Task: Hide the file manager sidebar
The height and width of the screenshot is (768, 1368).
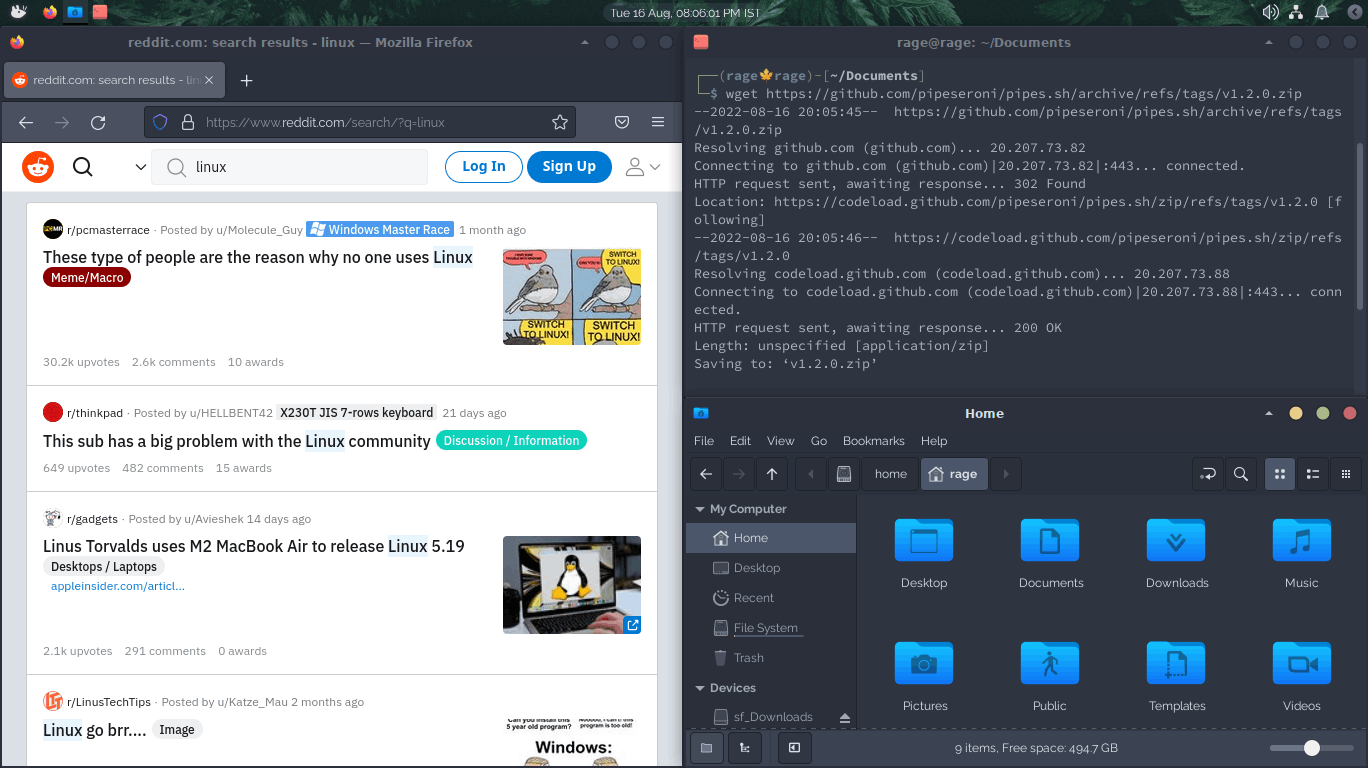Action: (x=794, y=747)
